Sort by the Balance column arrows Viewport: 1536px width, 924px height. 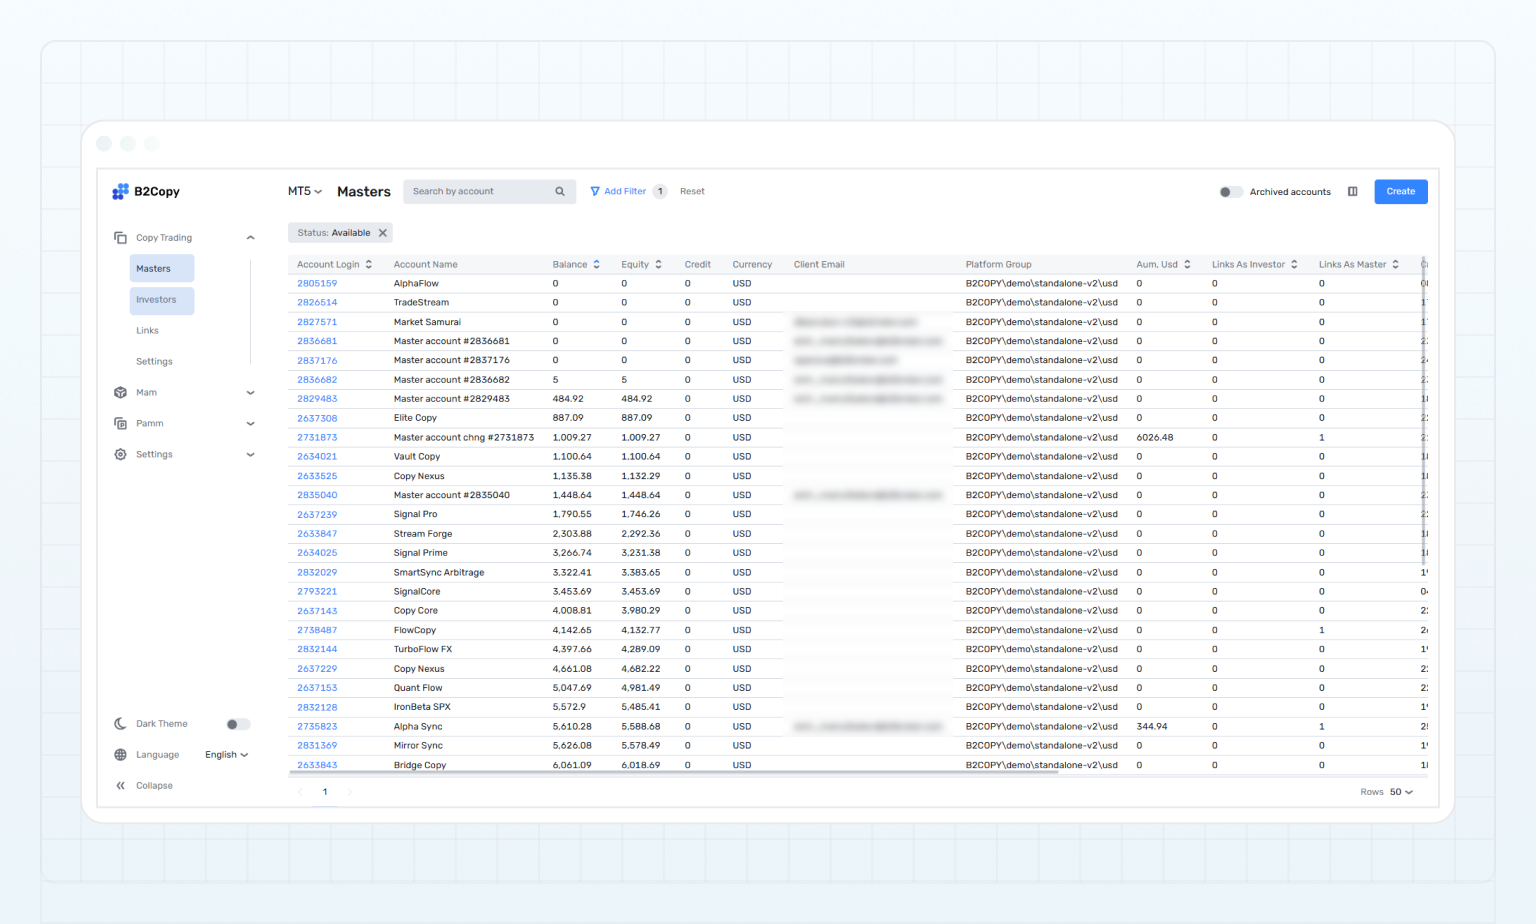tap(596, 265)
